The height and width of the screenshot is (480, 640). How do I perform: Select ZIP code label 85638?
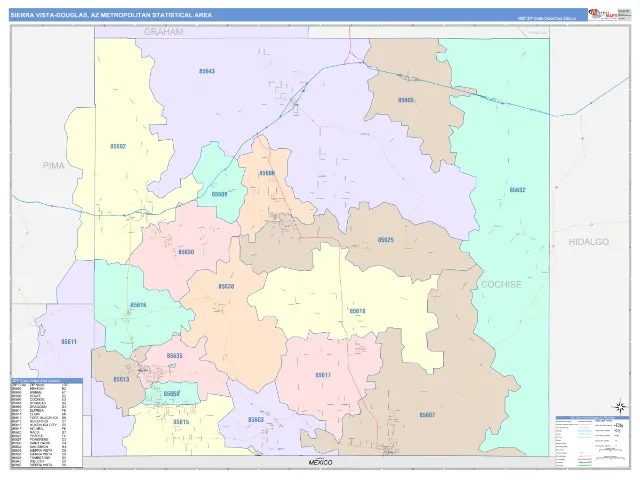pyautogui.click(x=226, y=286)
